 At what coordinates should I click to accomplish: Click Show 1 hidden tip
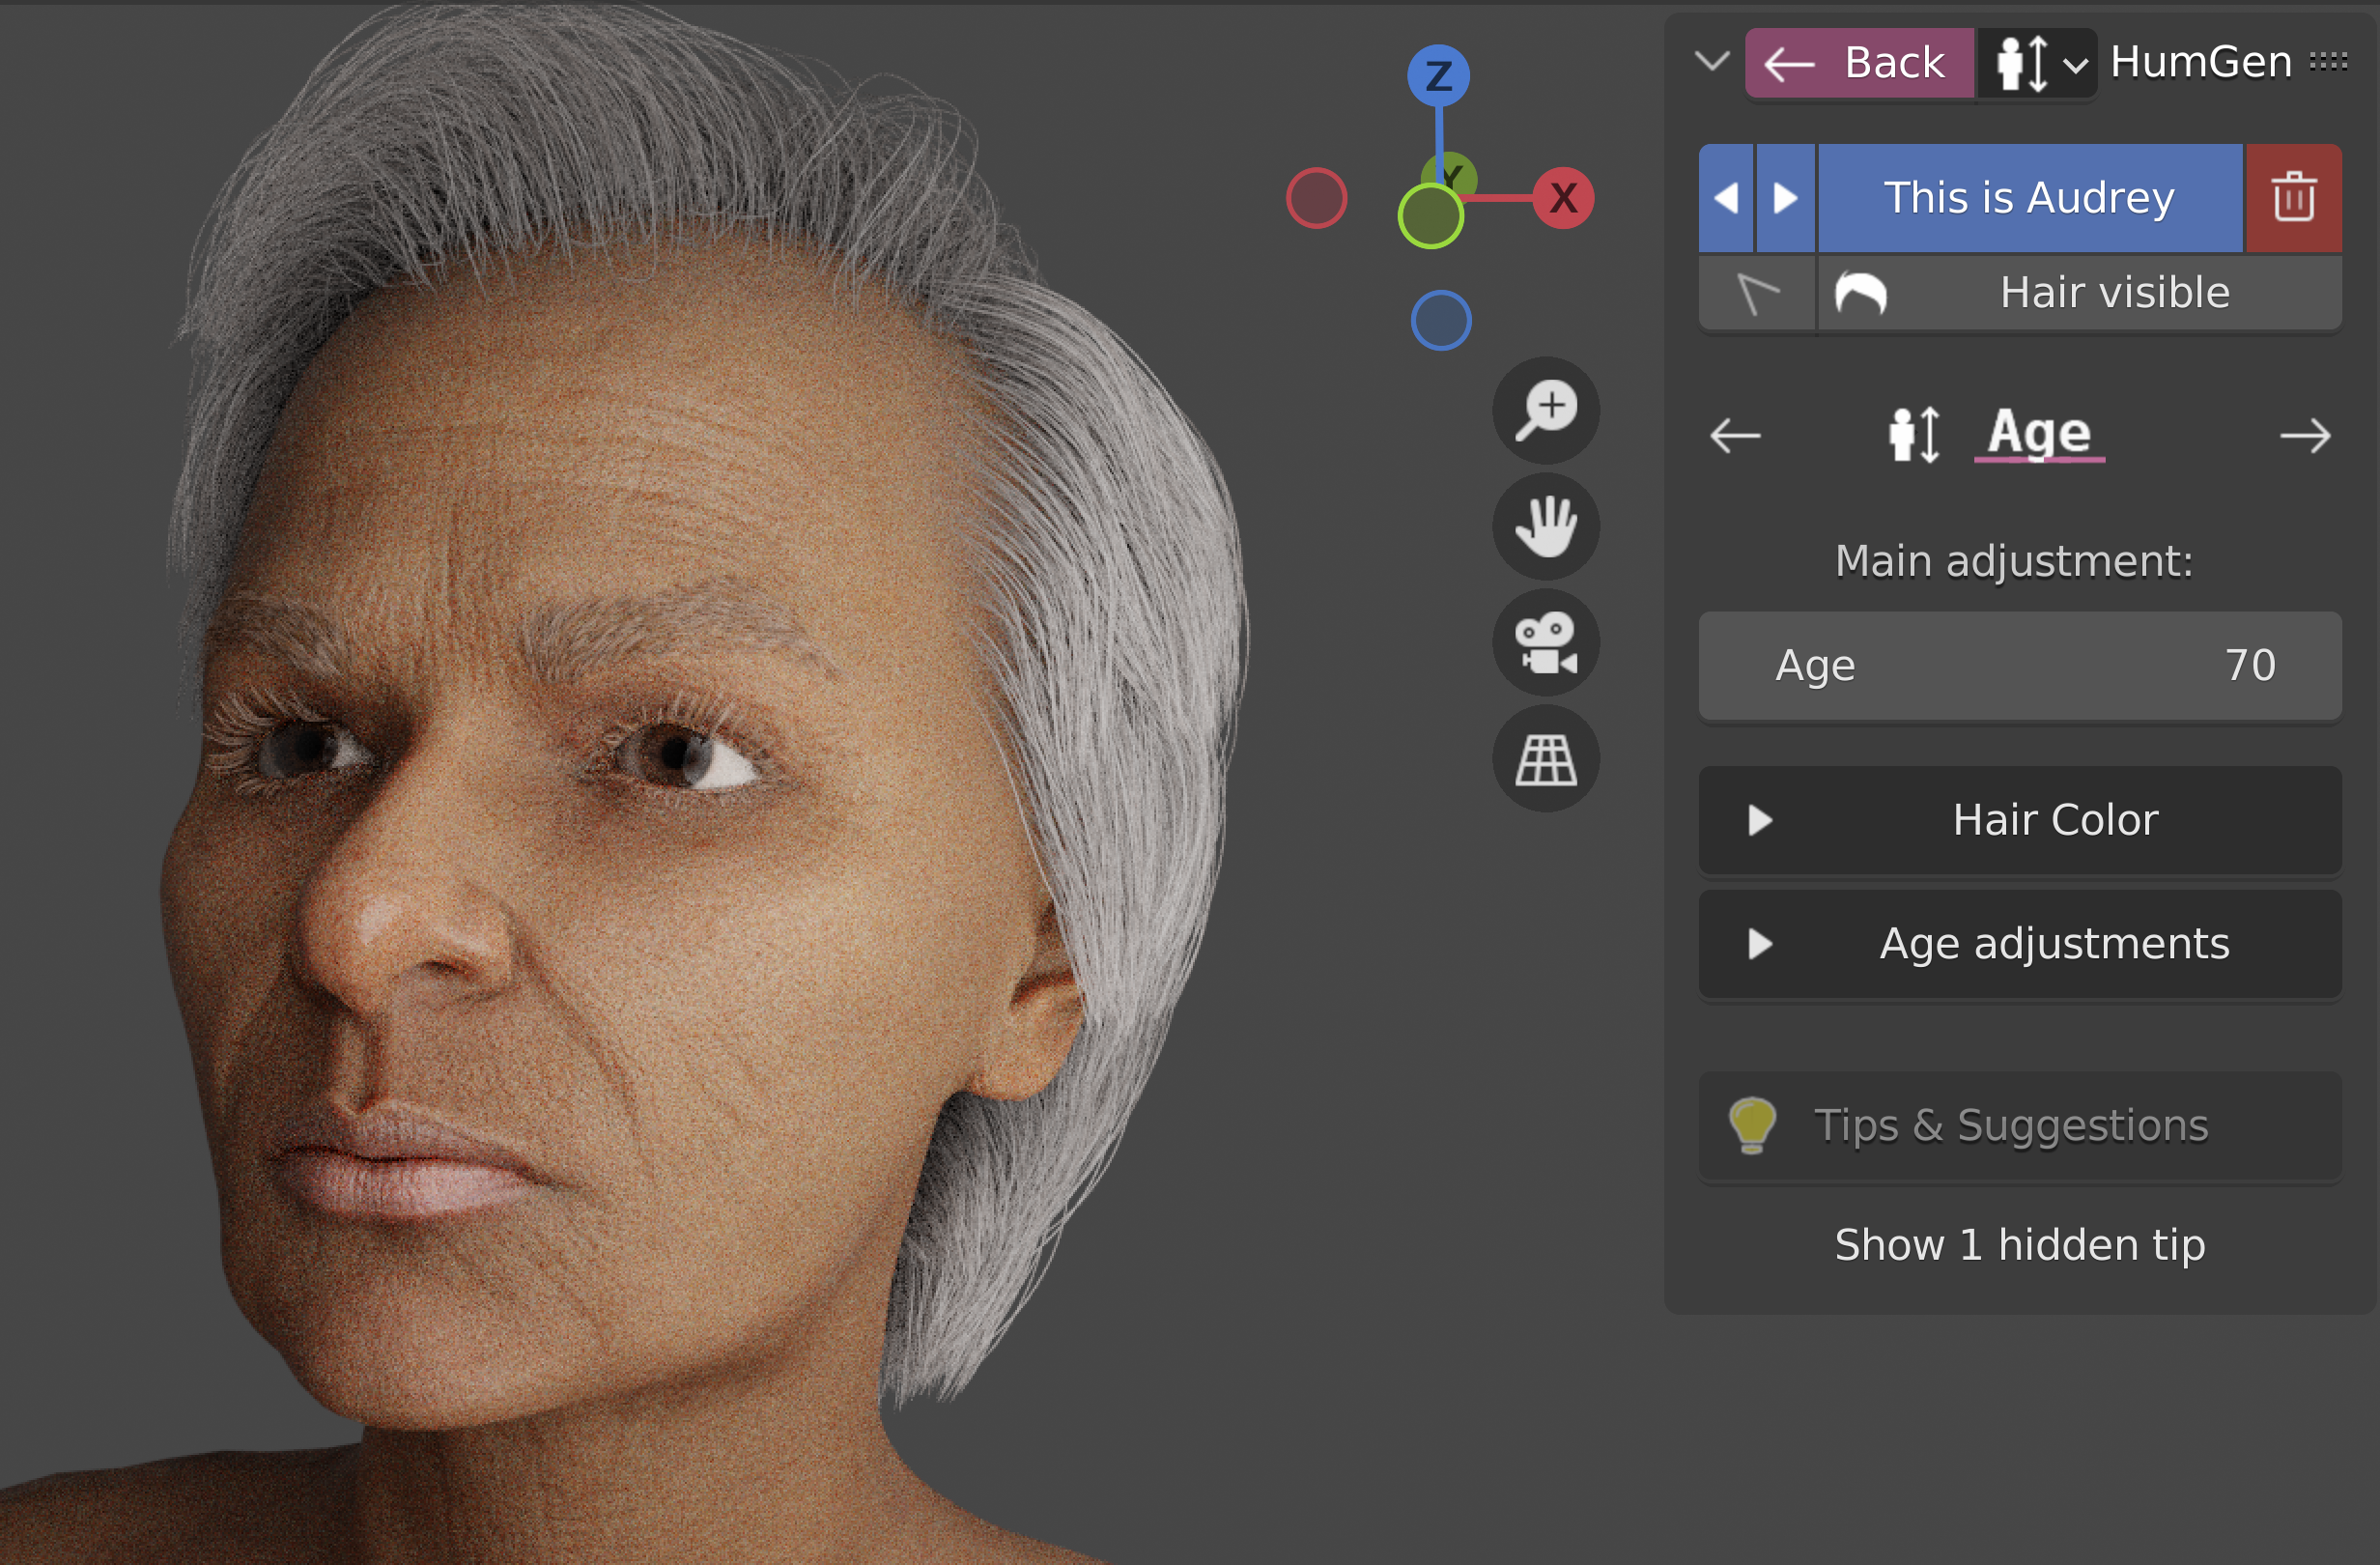click(x=2020, y=1245)
